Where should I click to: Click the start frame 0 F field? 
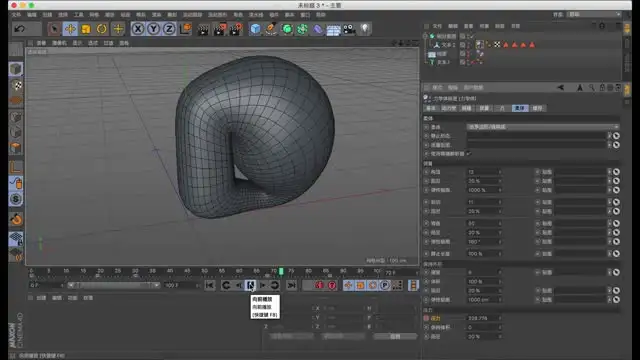point(47,285)
